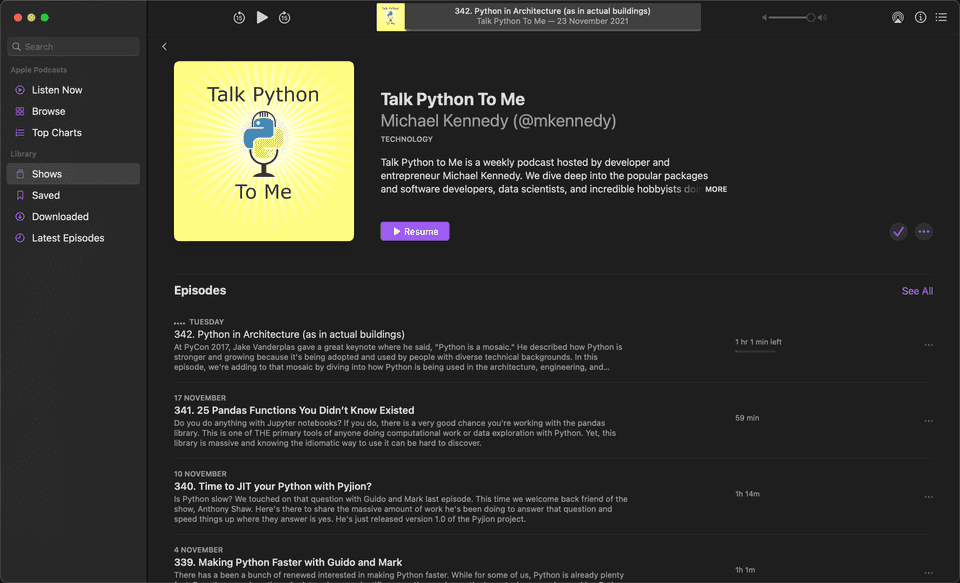960x583 pixels.
Task: Open the AirPlay output menu
Action: [898, 18]
